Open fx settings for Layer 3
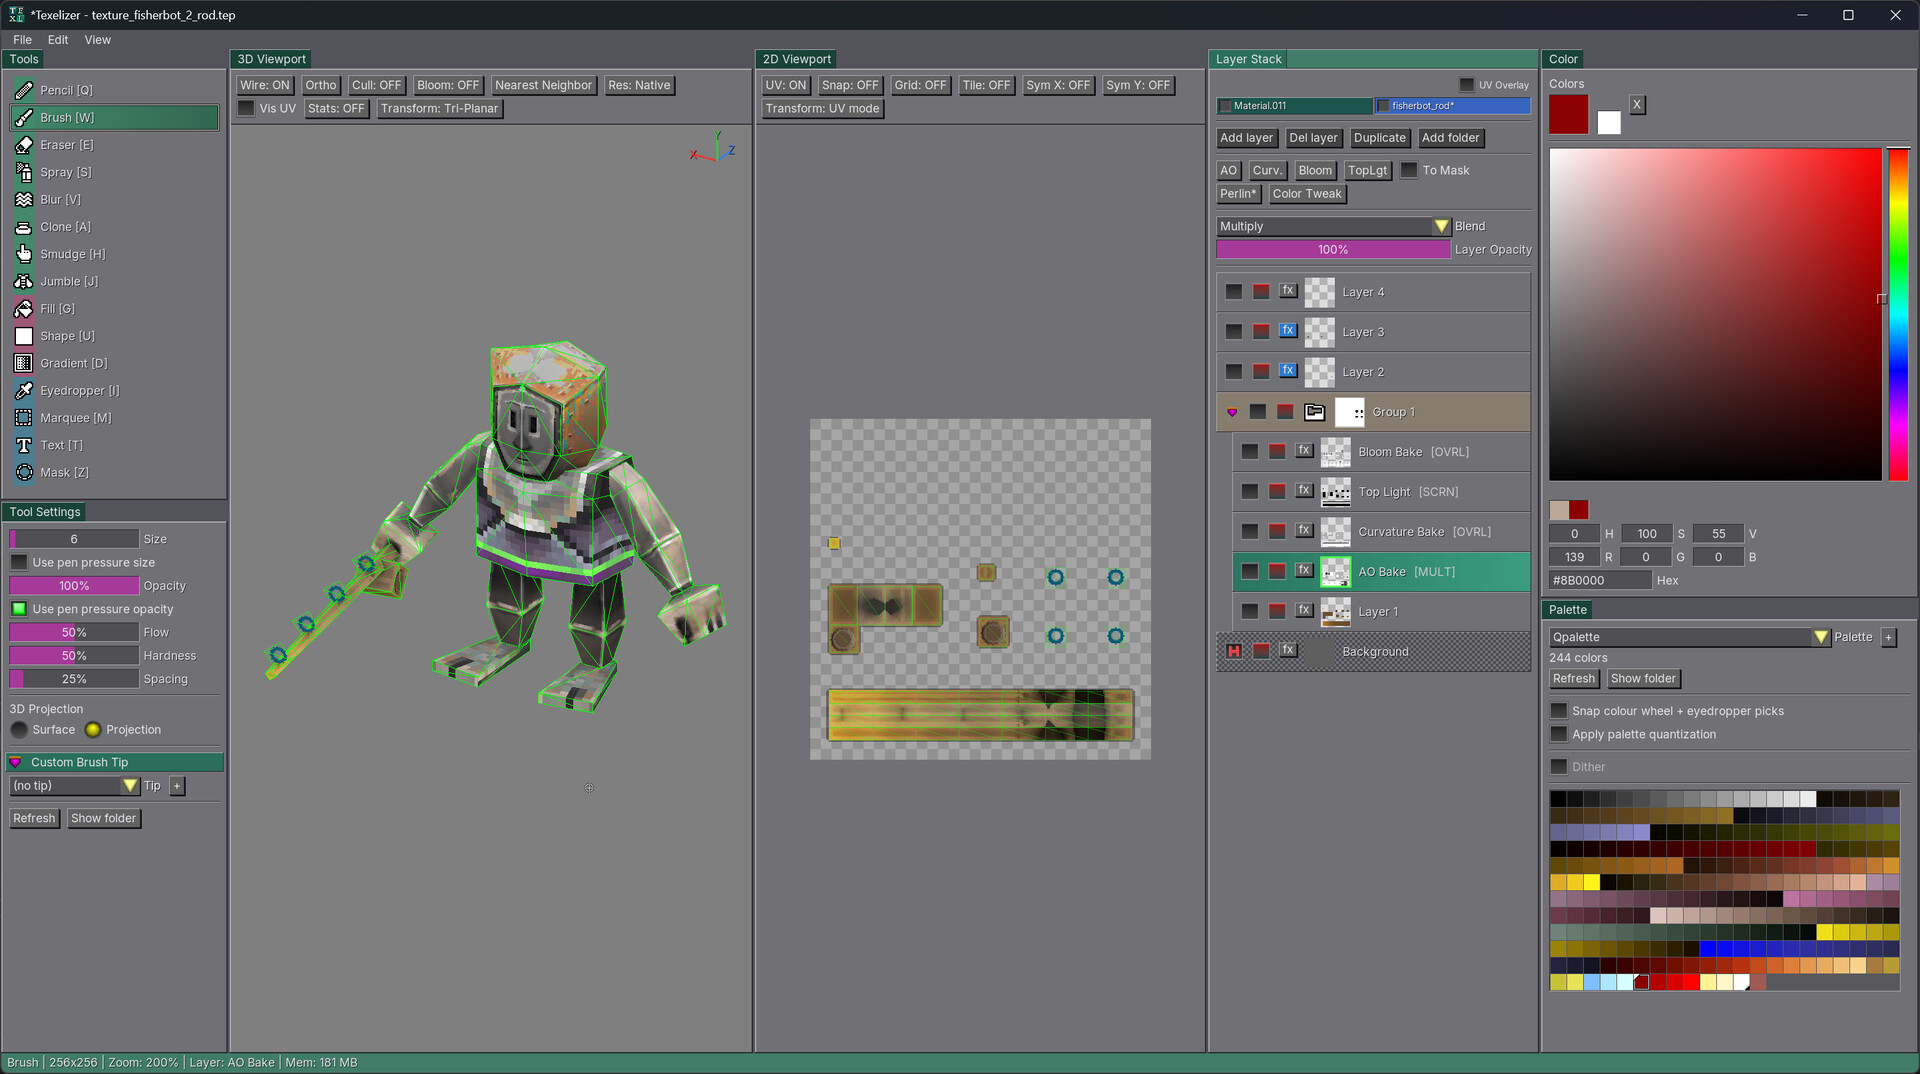The image size is (1920, 1074). coord(1288,330)
